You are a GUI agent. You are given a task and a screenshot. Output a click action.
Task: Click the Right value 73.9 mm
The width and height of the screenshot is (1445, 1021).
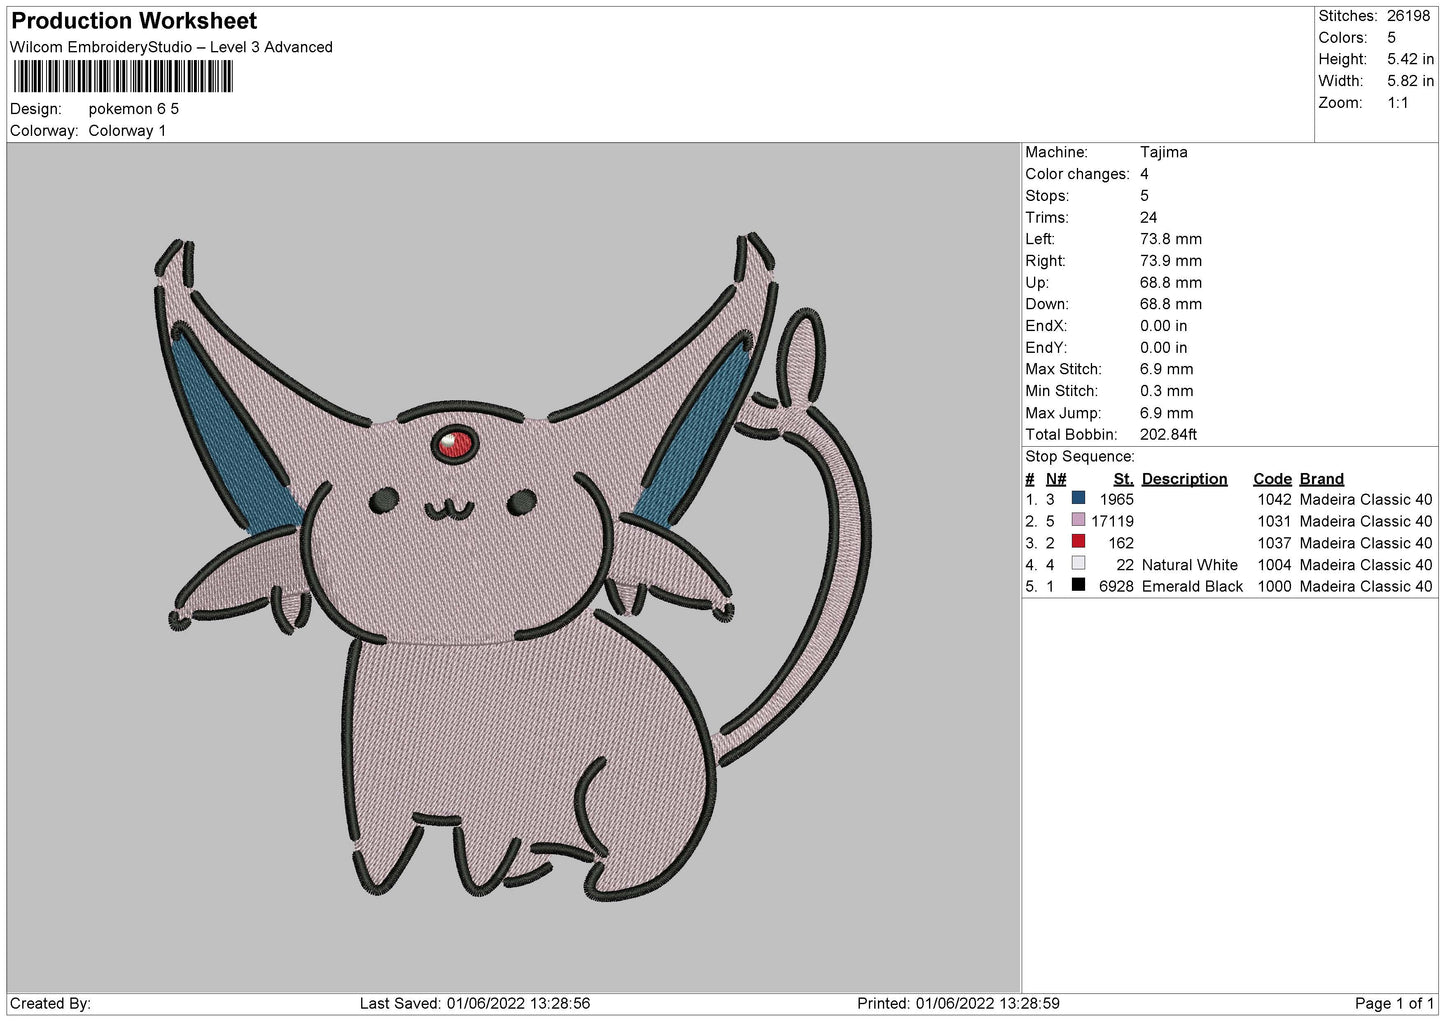(1170, 261)
